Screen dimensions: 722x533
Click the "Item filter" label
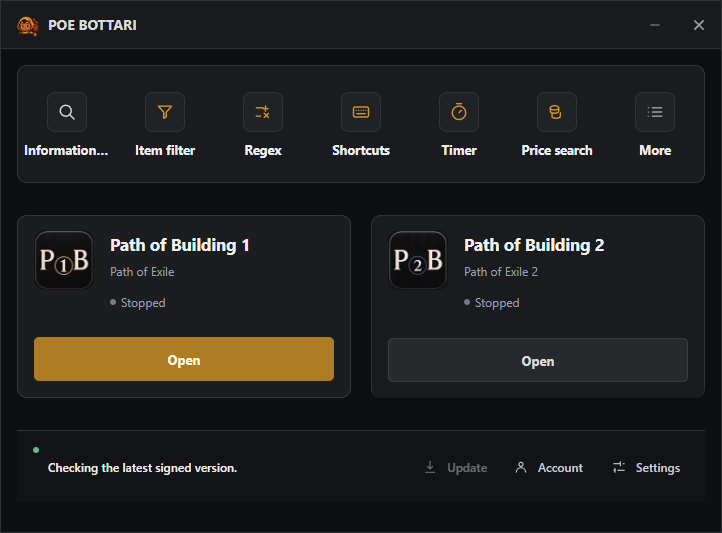pos(165,151)
